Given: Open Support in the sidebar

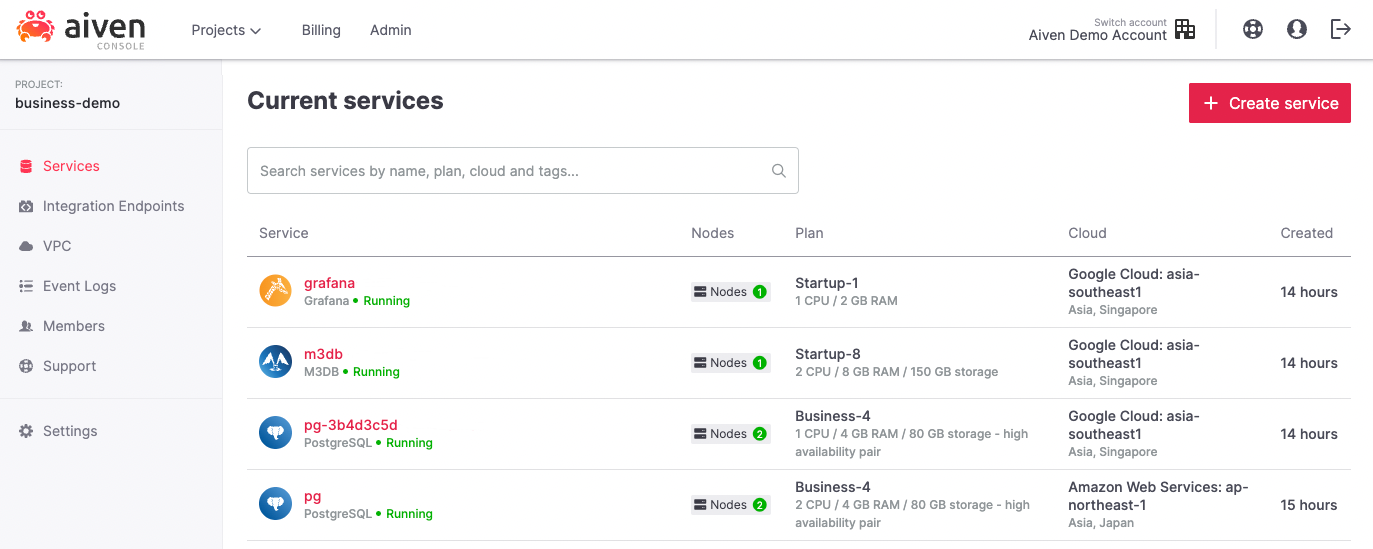Looking at the screenshot, I should coord(69,366).
